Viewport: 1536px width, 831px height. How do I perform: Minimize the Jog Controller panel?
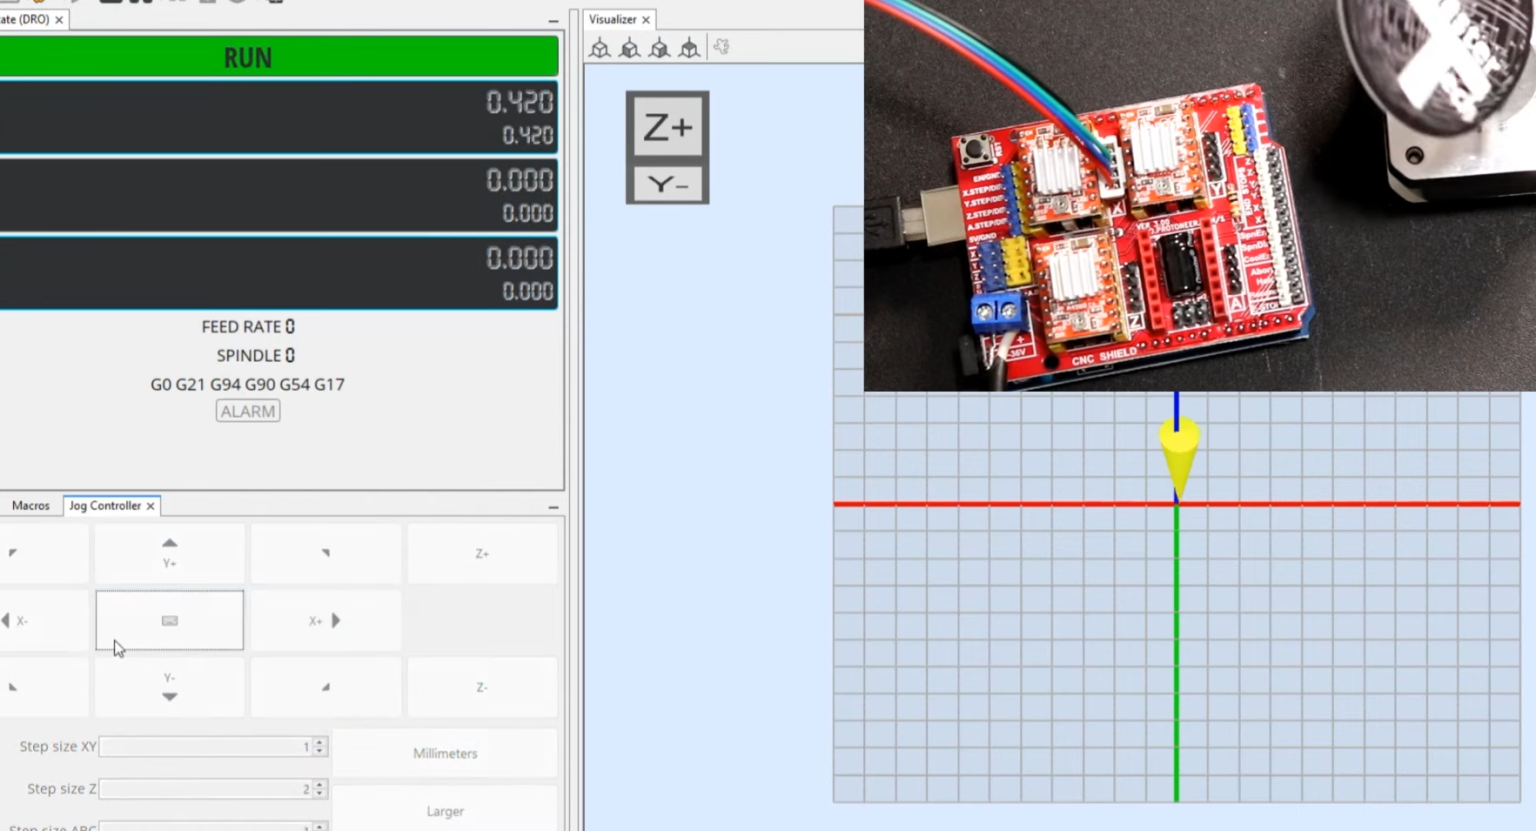tap(553, 507)
